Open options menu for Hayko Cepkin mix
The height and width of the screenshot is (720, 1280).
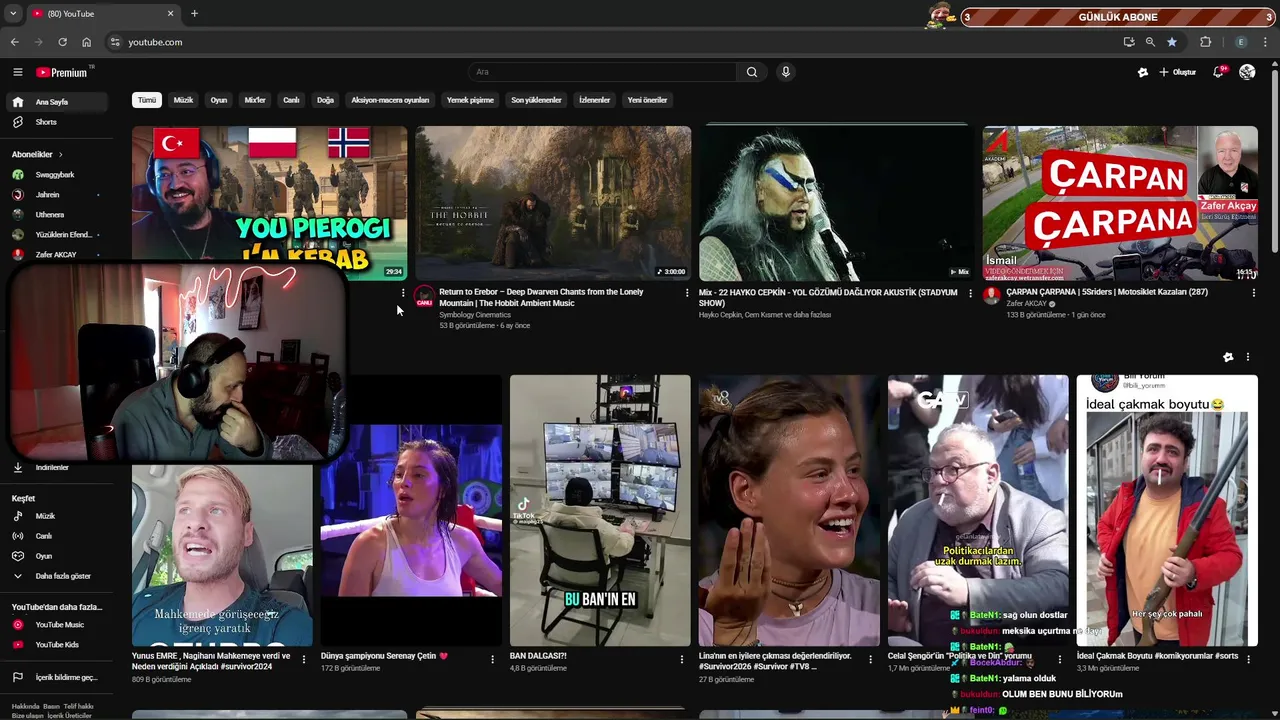(970, 293)
